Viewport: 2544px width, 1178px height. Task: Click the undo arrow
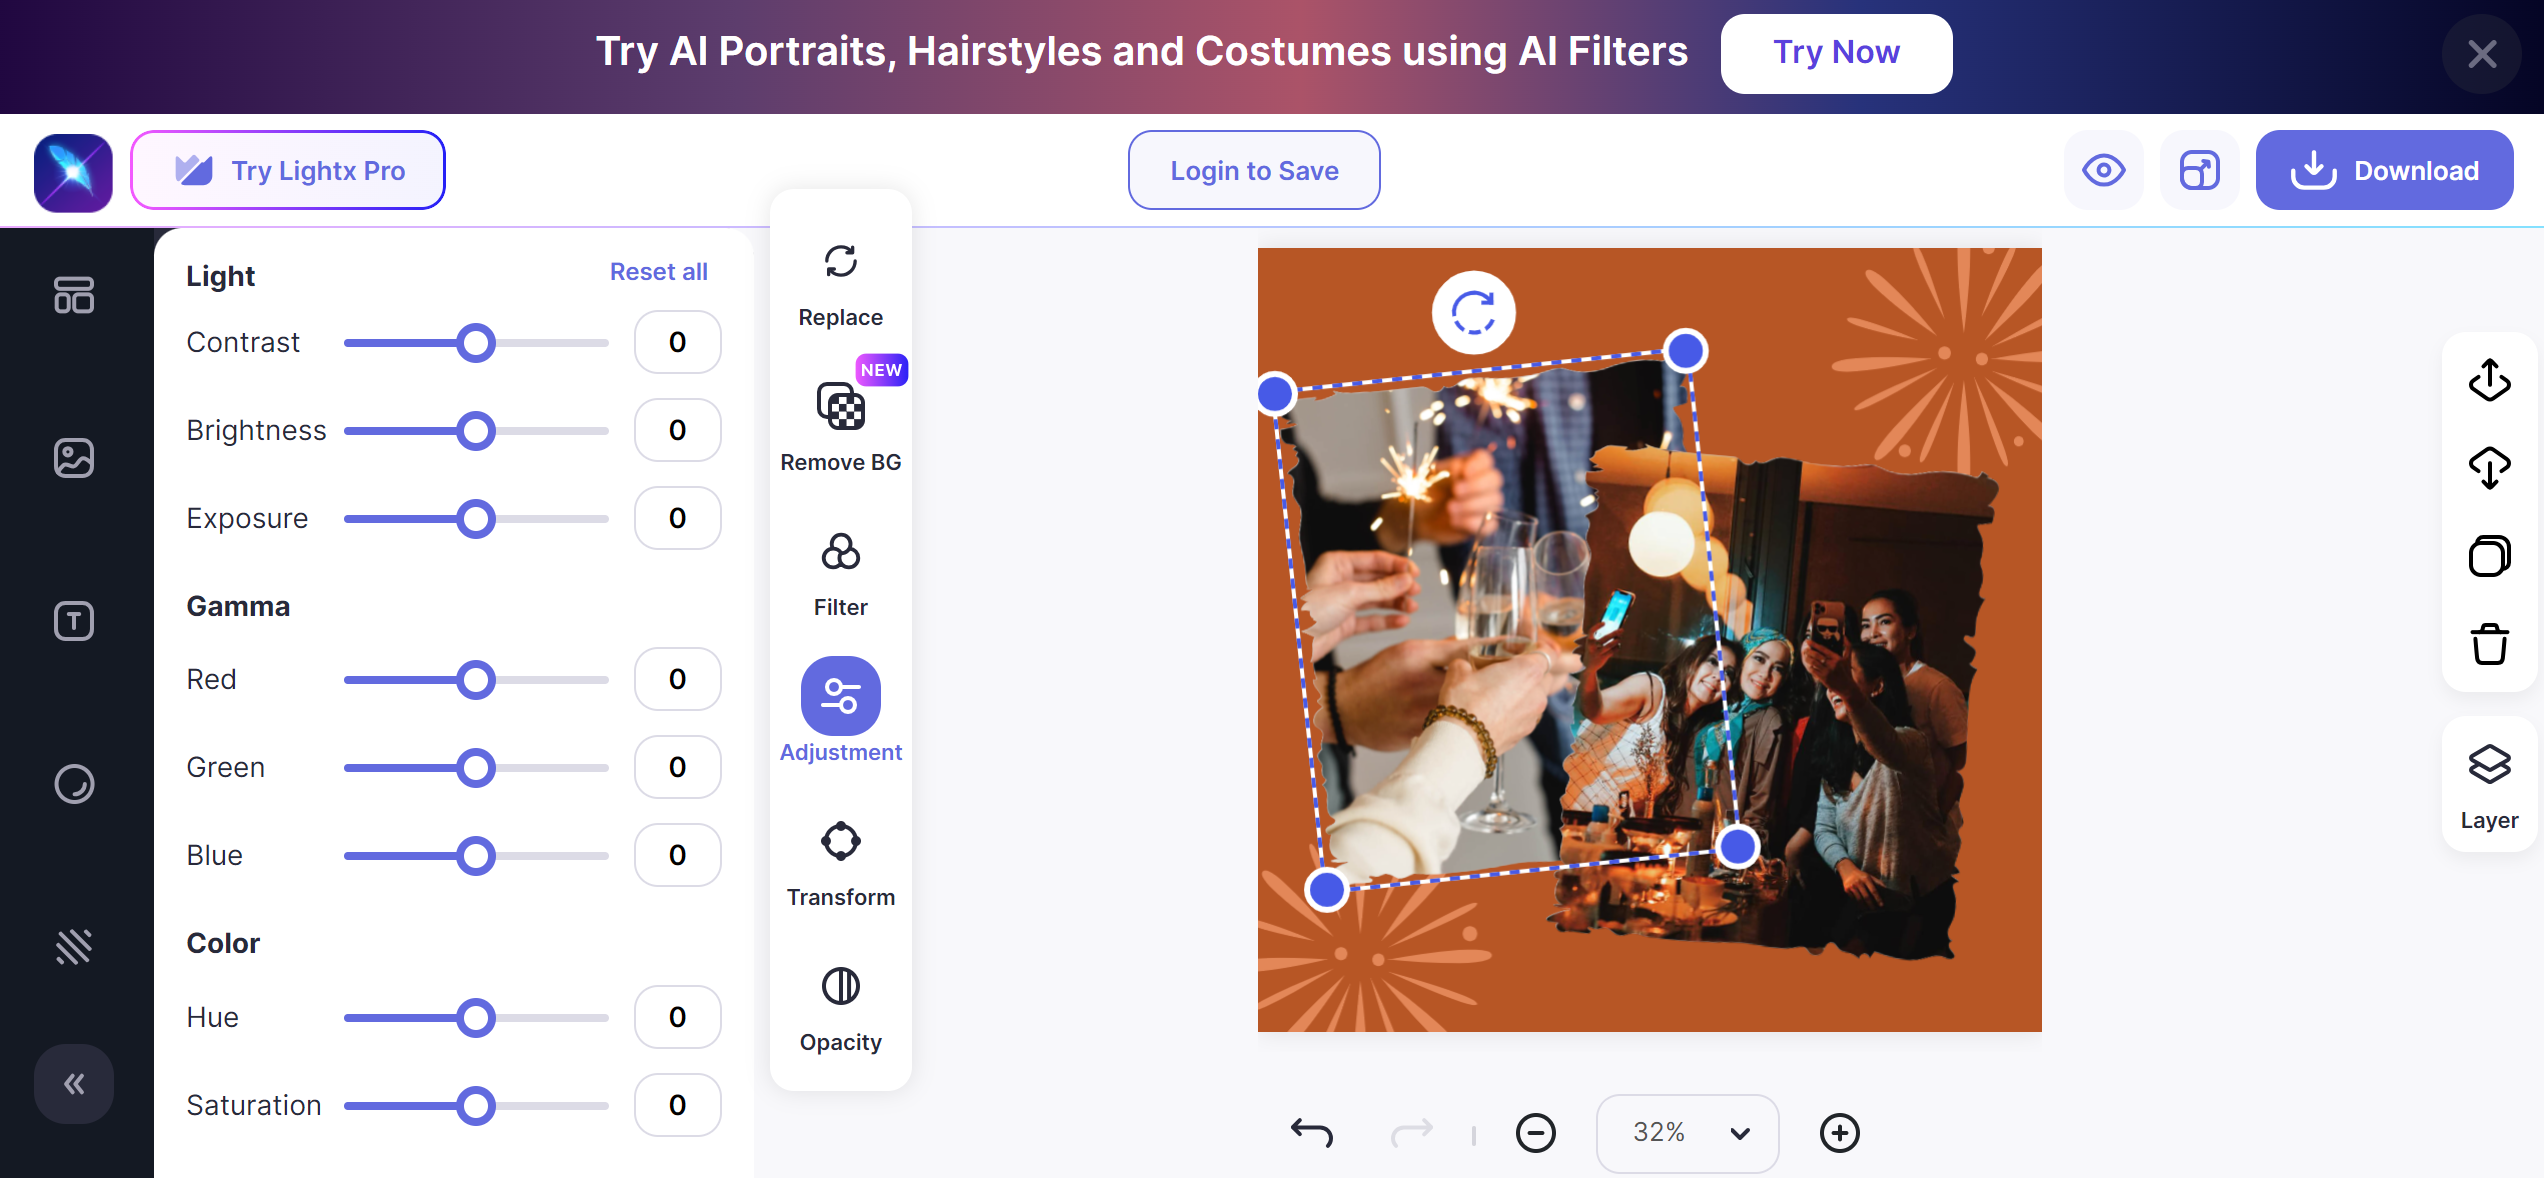coord(1311,1132)
